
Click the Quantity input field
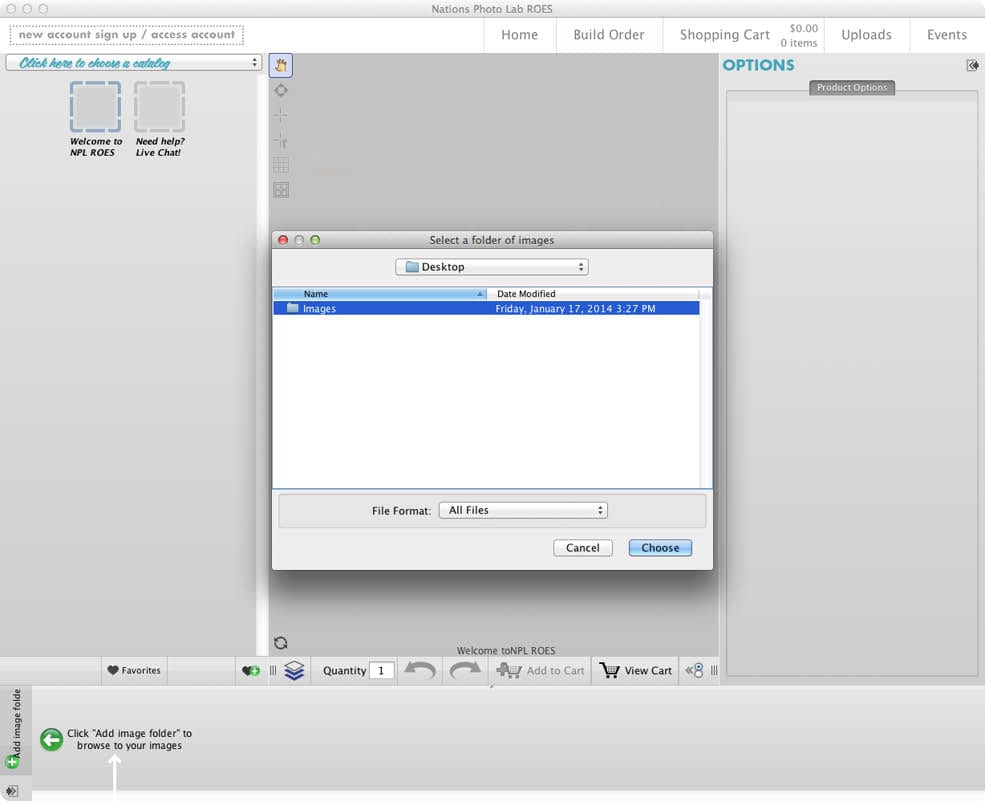(x=381, y=671)
